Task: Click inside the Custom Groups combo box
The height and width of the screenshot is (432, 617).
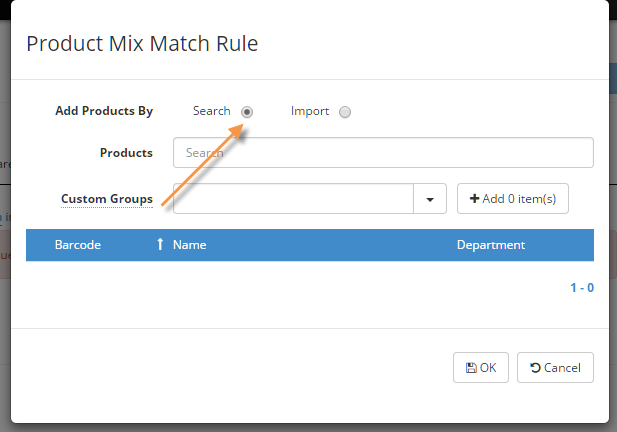Action: click(x=294, y=199)
